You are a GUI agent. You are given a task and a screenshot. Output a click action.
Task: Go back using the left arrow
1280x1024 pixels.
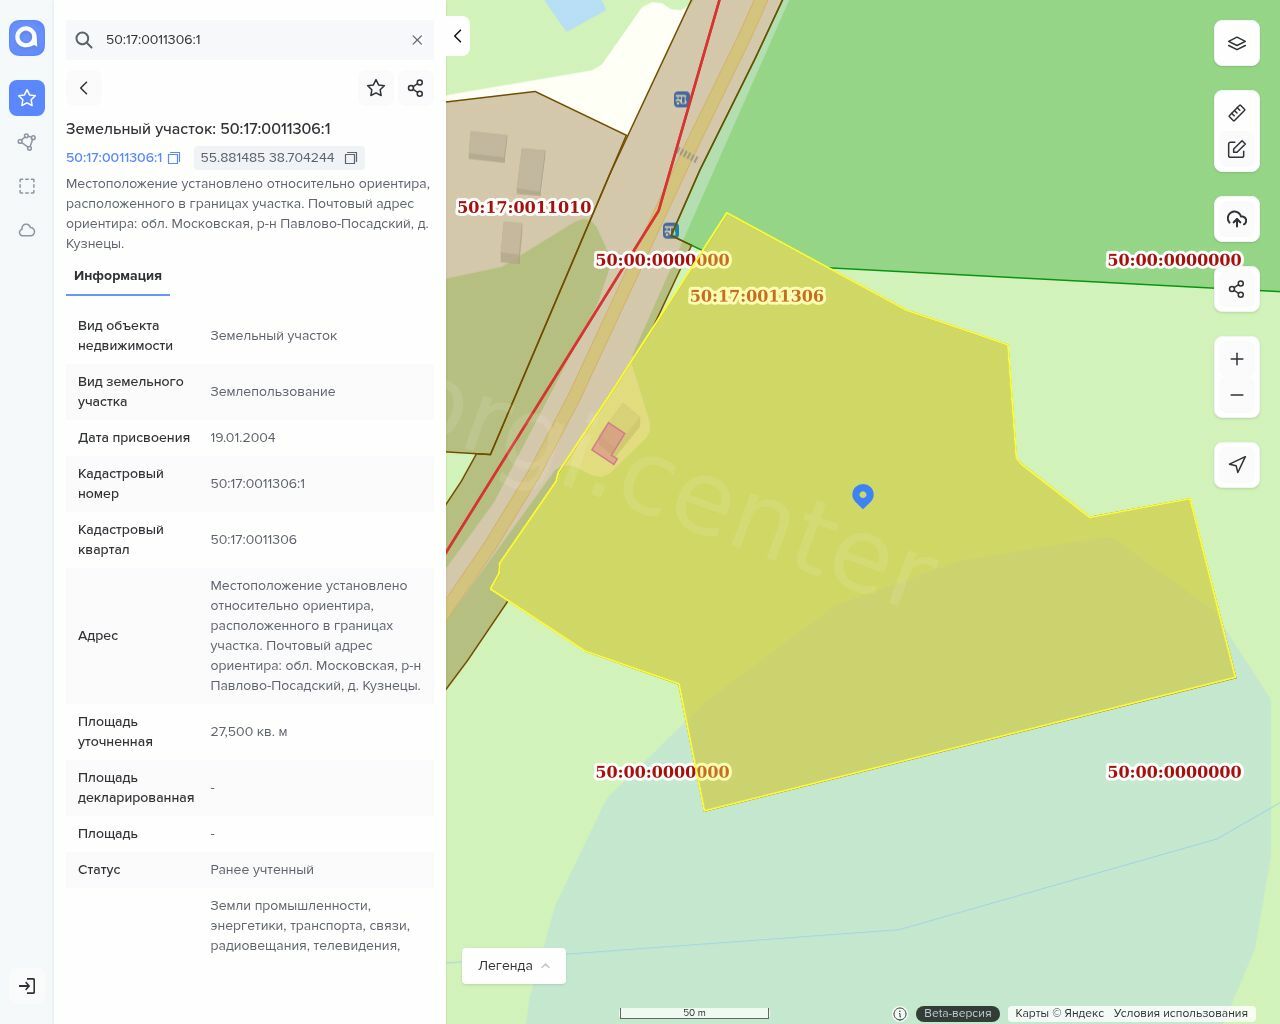coord(84,88)
